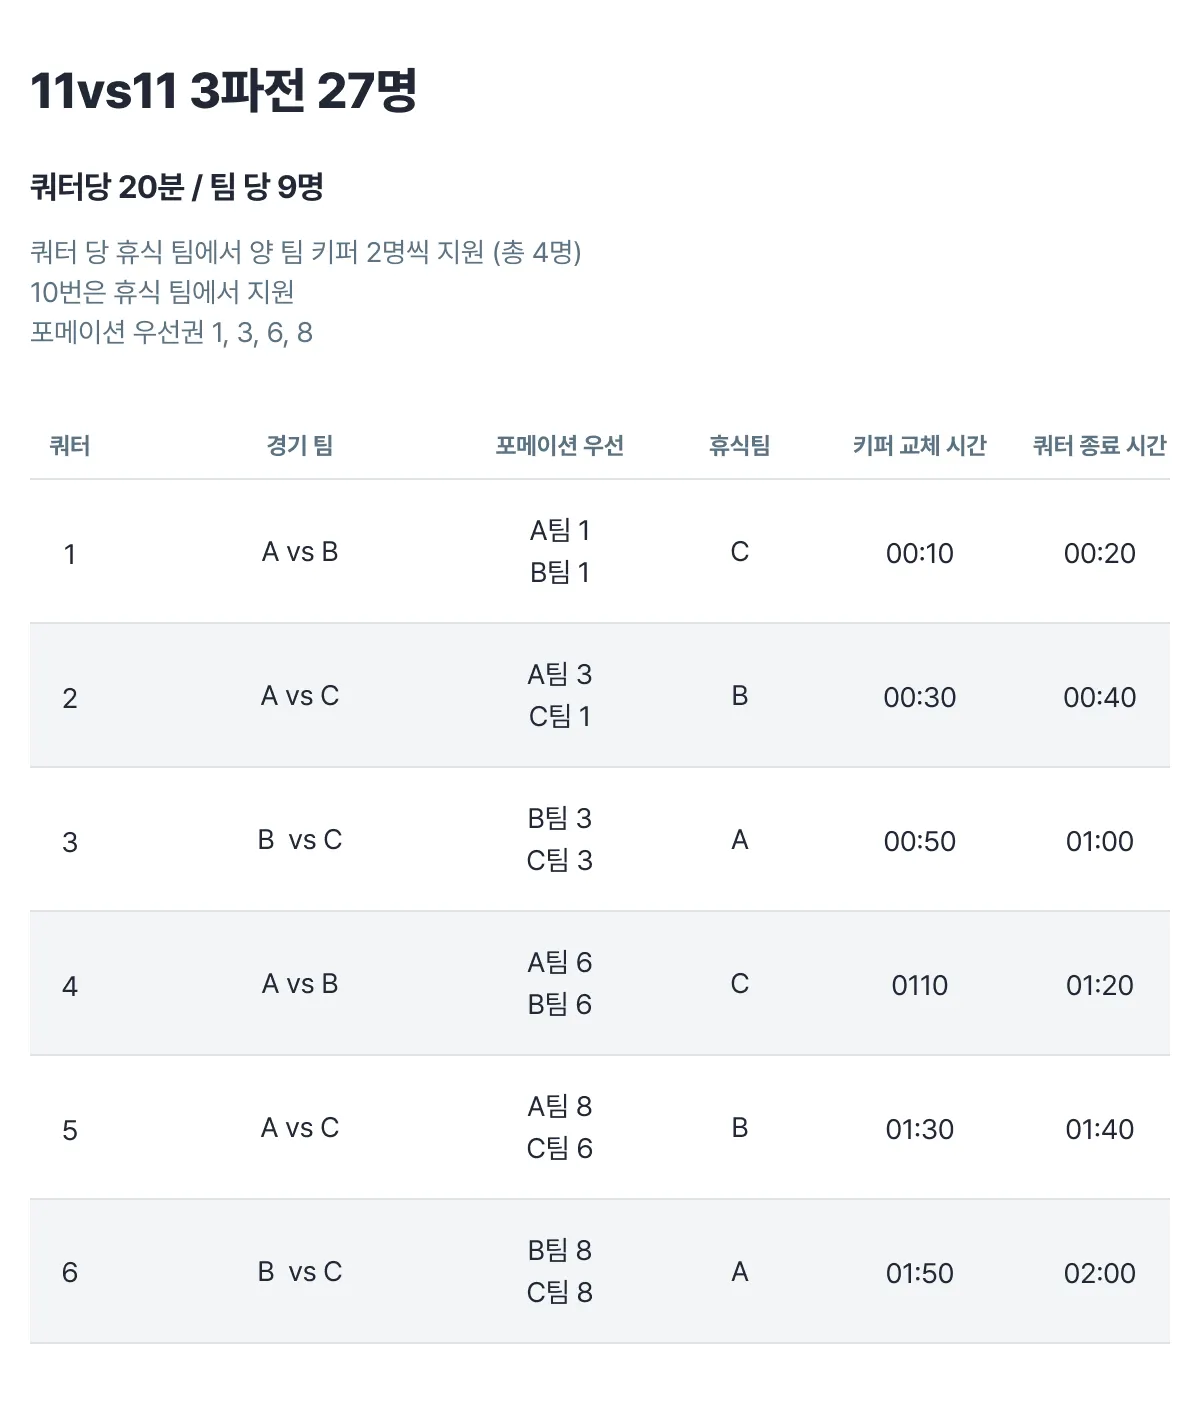Screen dimensions: 1200x1404
Task: Select the "C팀 6" formation priority text
Action: tap(559, 1148)
